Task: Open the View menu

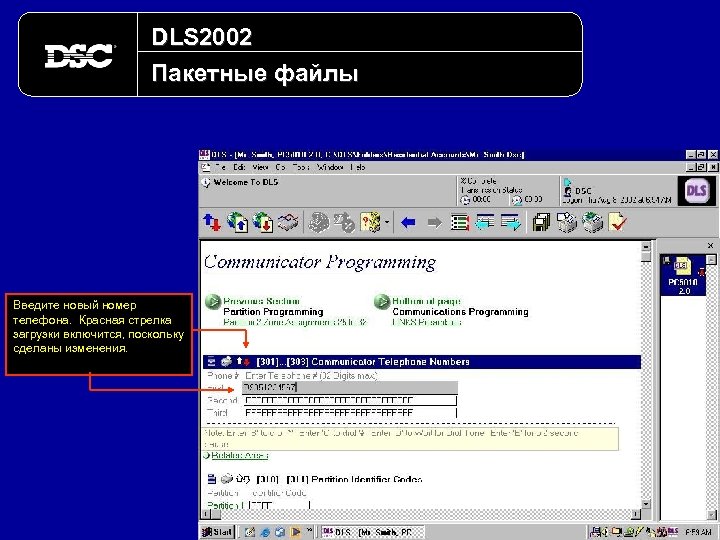Action: click(x=260, y=167)
